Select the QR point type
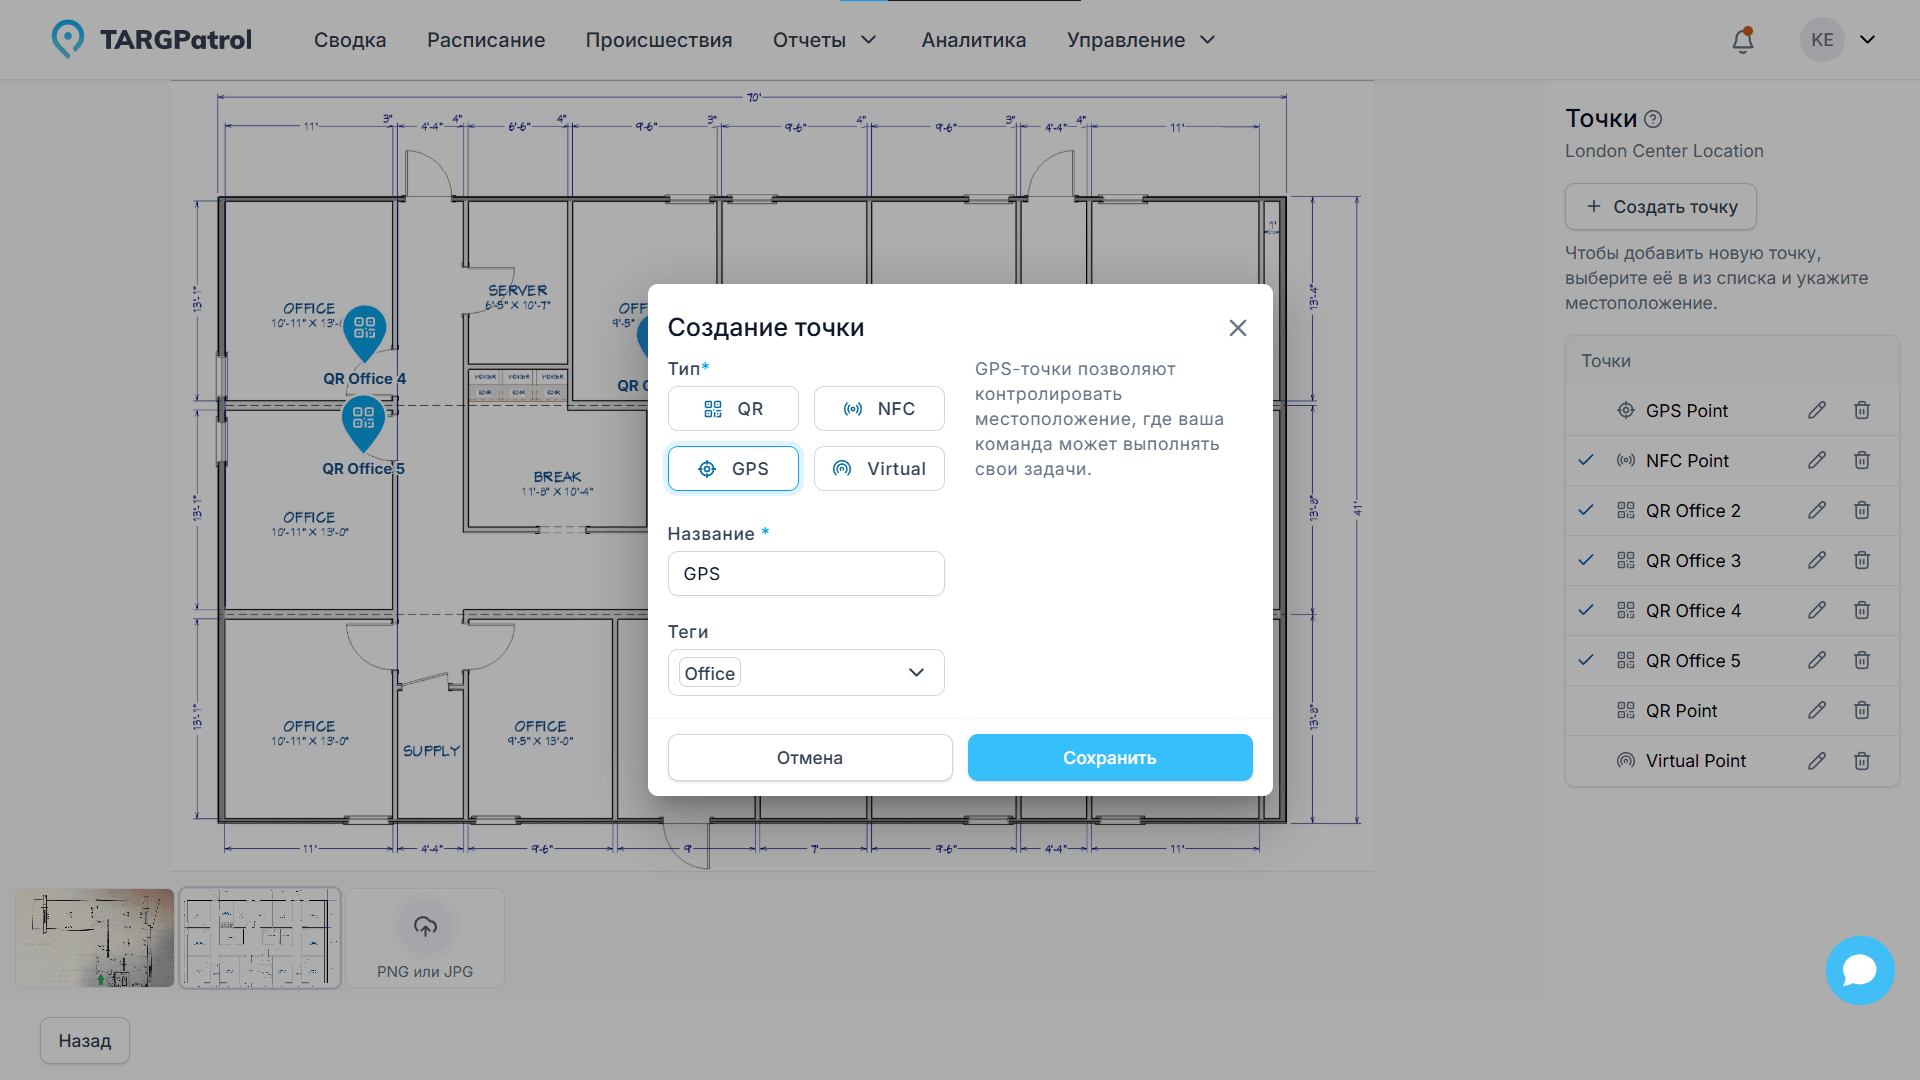The width and height of the screenshot is (1920, 1080). point(733,408)
